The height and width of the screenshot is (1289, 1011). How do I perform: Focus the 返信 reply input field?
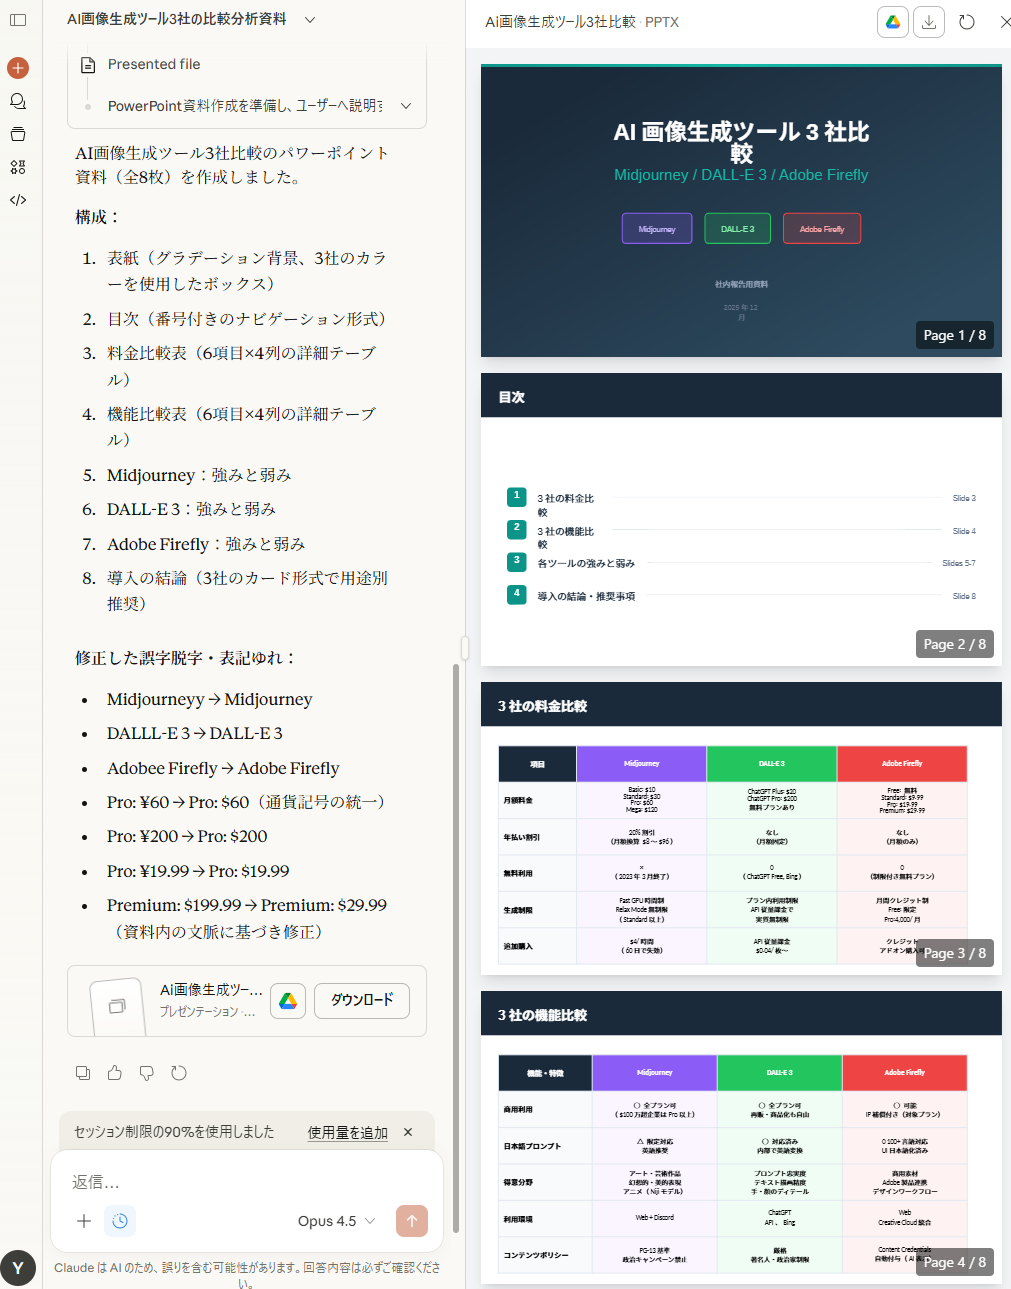pyautogui.click(x=247, y=1182)
